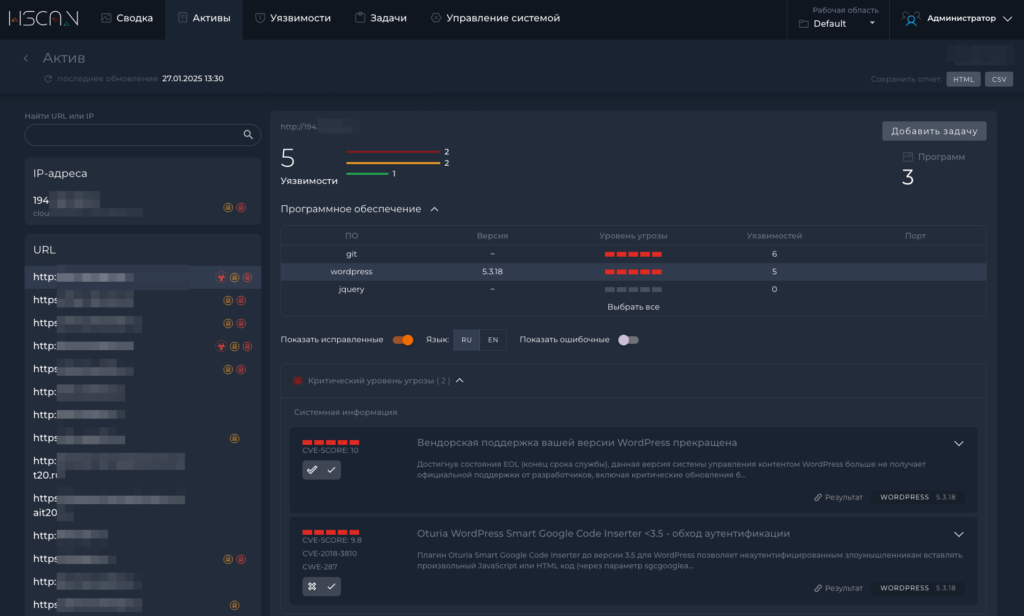Select the 194 IP address entry

pos(142,206)
